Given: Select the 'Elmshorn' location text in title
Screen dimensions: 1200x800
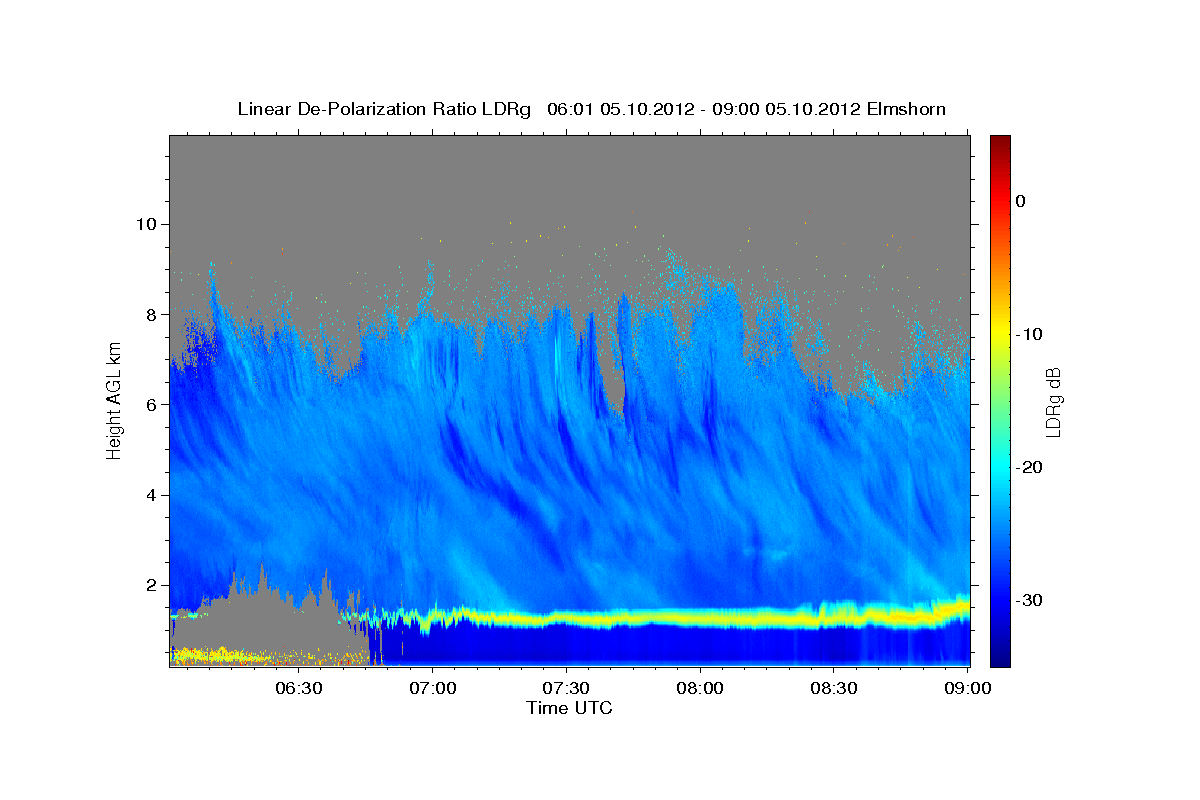Looking at the screenshot, I should coord(905,109).
